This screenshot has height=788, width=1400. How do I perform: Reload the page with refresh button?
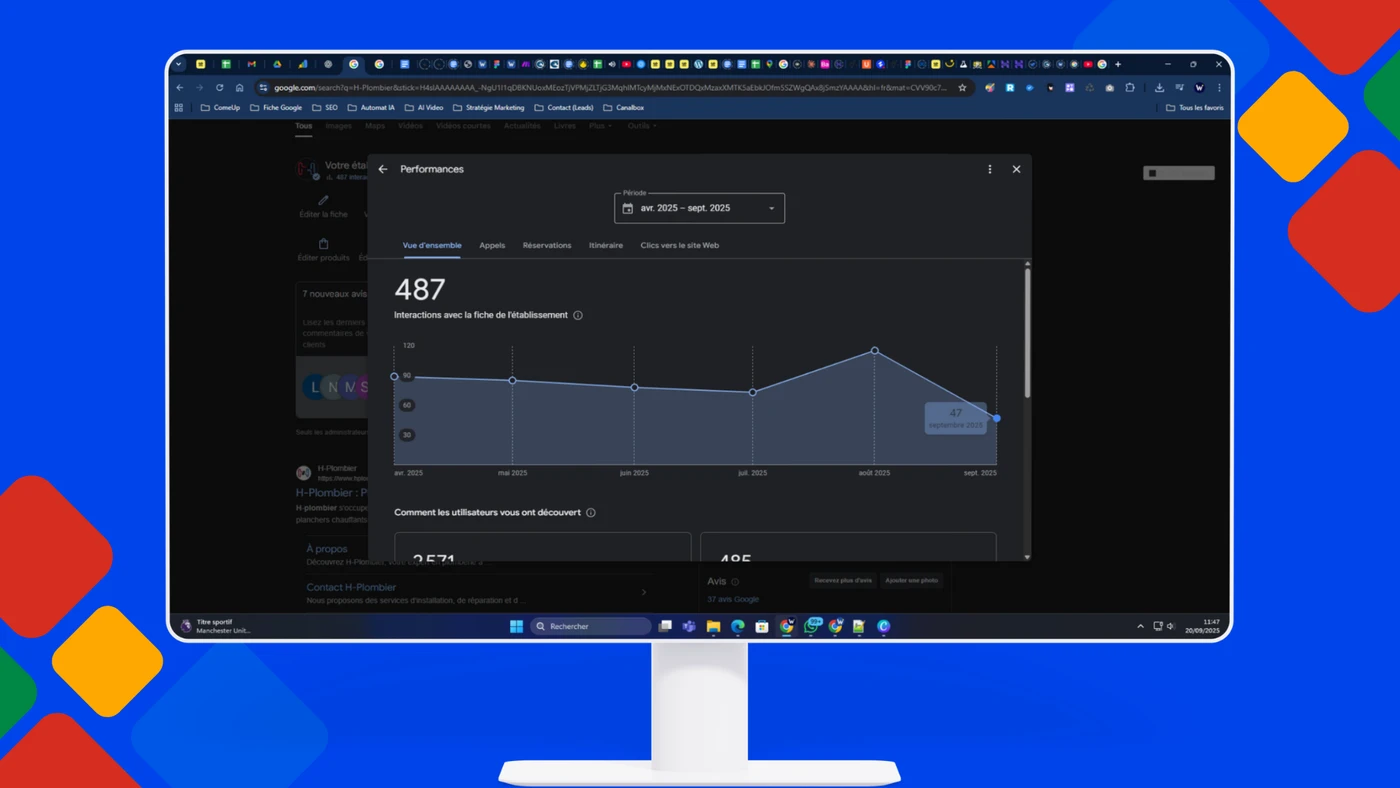pyautogui.click(x=219, y=88)
